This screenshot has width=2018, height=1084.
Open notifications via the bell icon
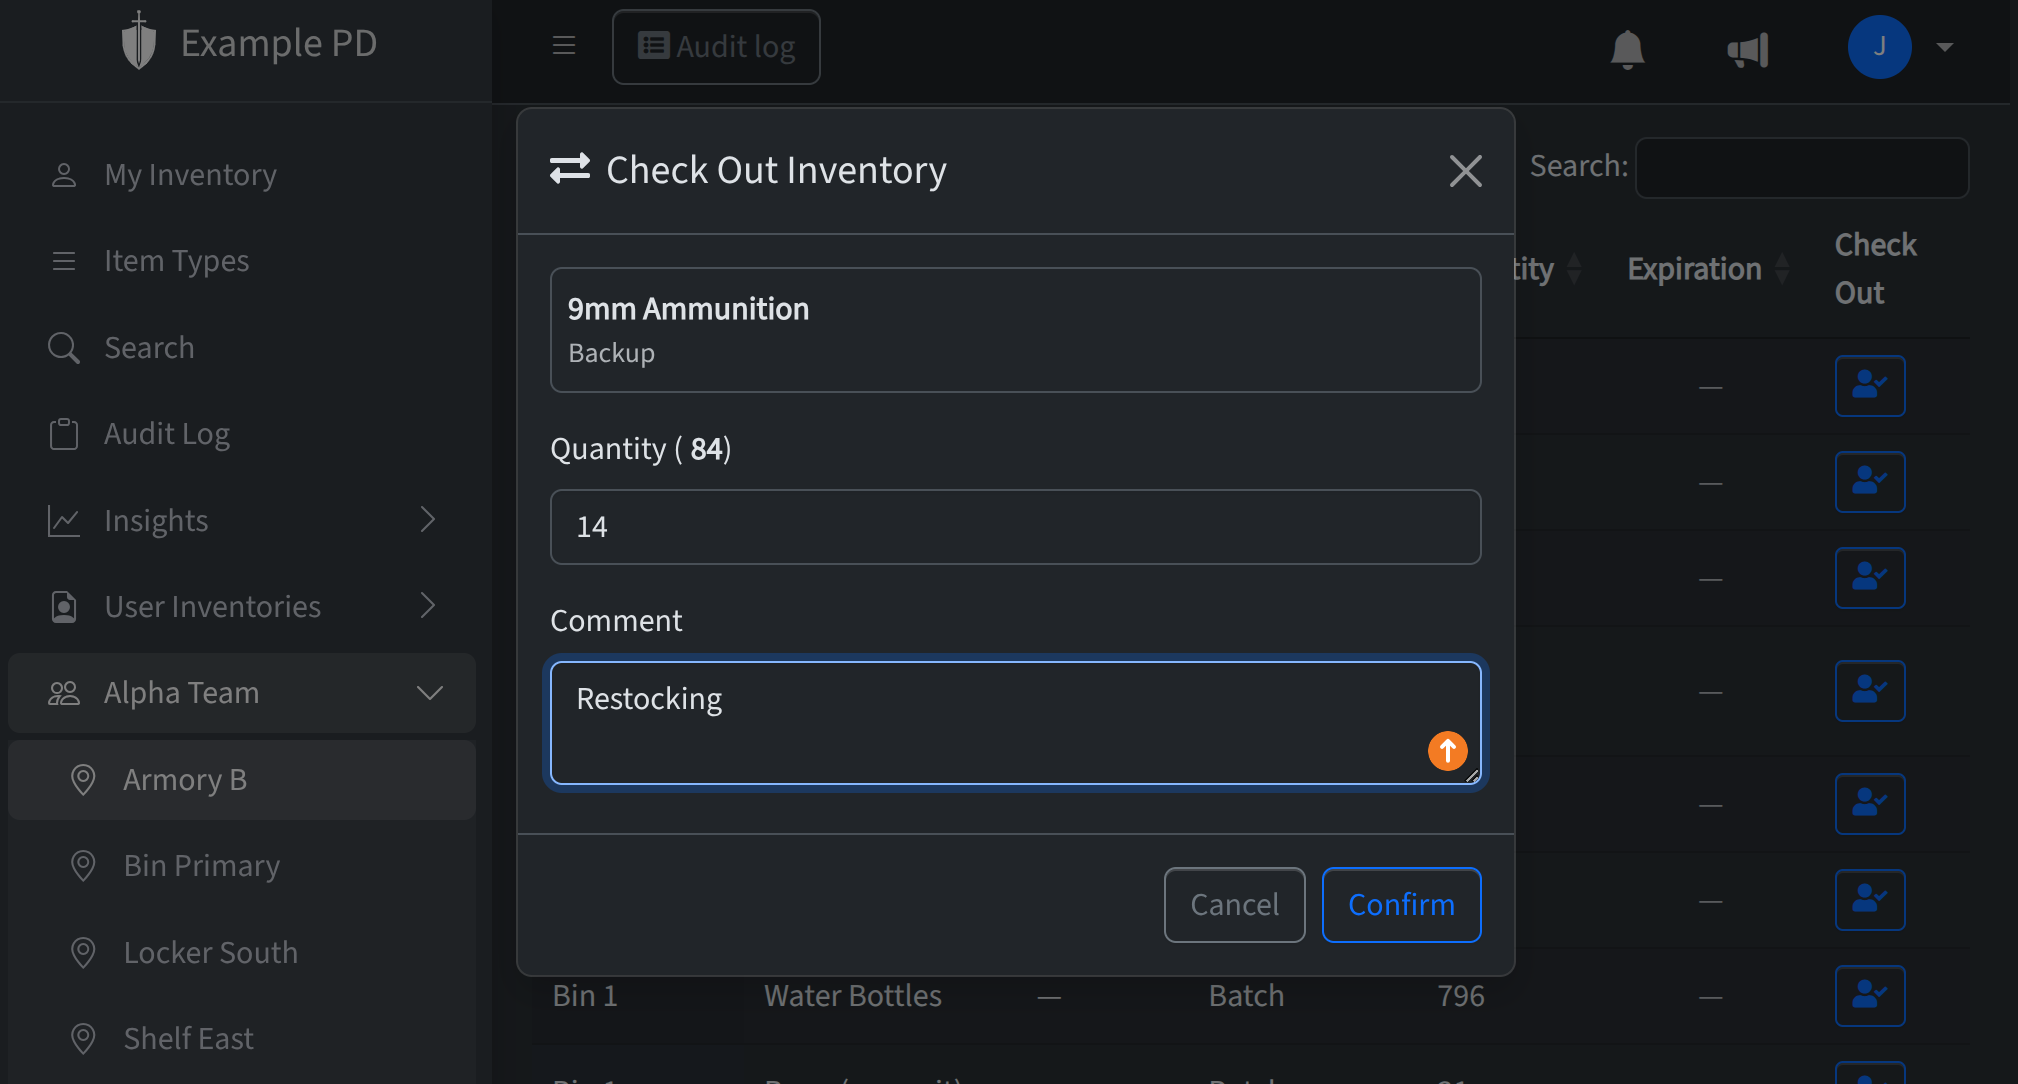(x=1625, y=48)
